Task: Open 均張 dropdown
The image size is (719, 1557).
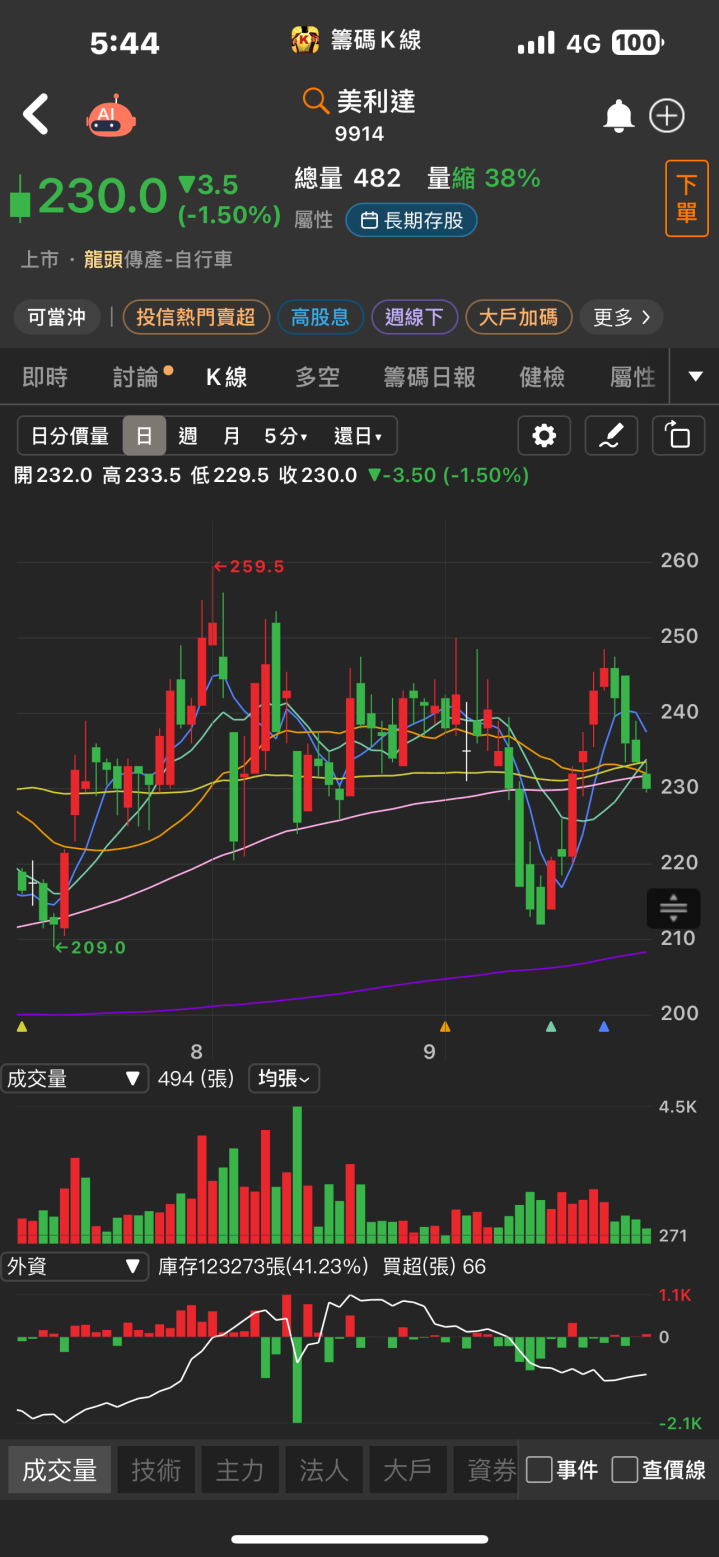Action: click(x=284, y=1078)
